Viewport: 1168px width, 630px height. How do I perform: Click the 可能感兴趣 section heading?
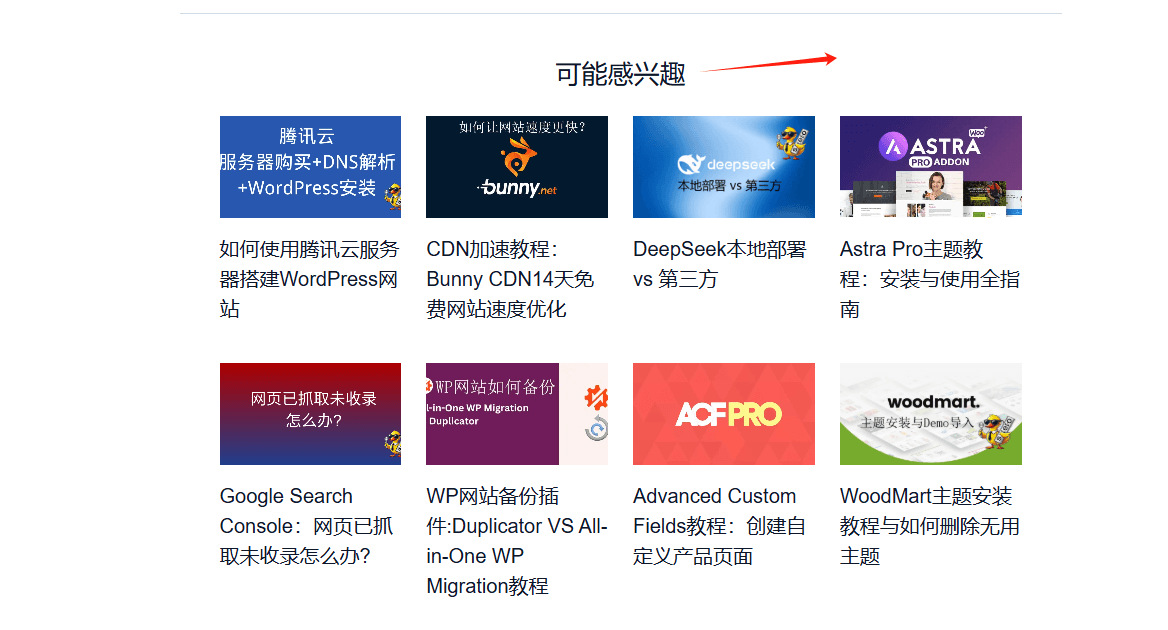pyautogui.click(x=620, y=74)
